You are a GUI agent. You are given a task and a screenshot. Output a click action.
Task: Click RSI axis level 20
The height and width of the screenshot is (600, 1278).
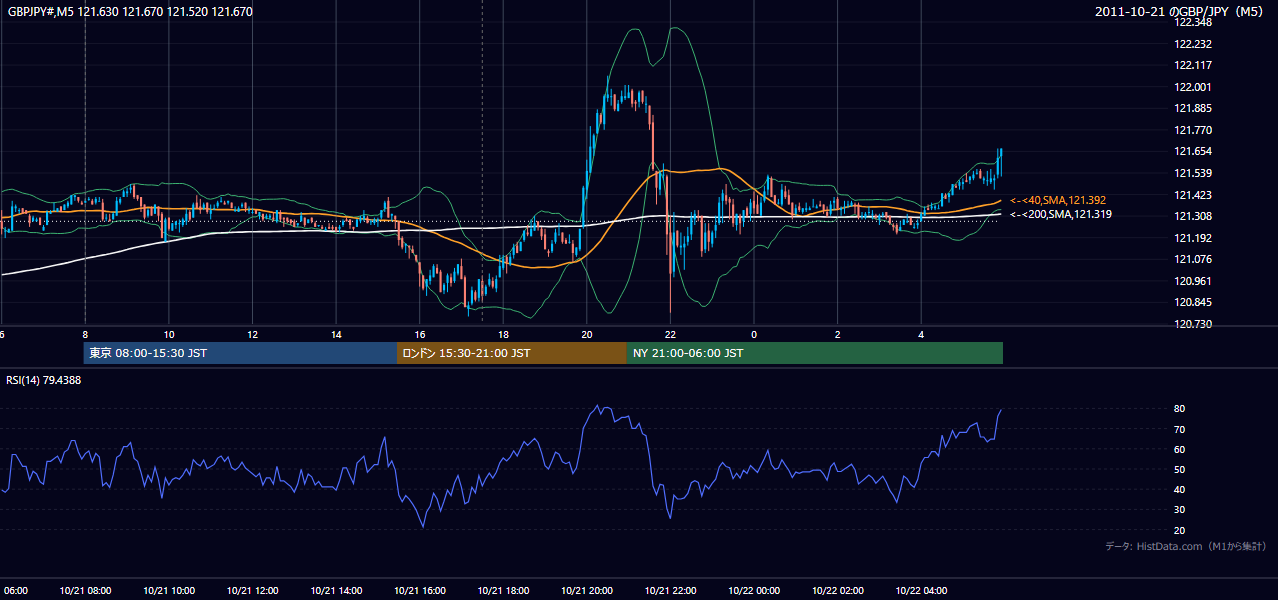click(x=1180, y=530)
